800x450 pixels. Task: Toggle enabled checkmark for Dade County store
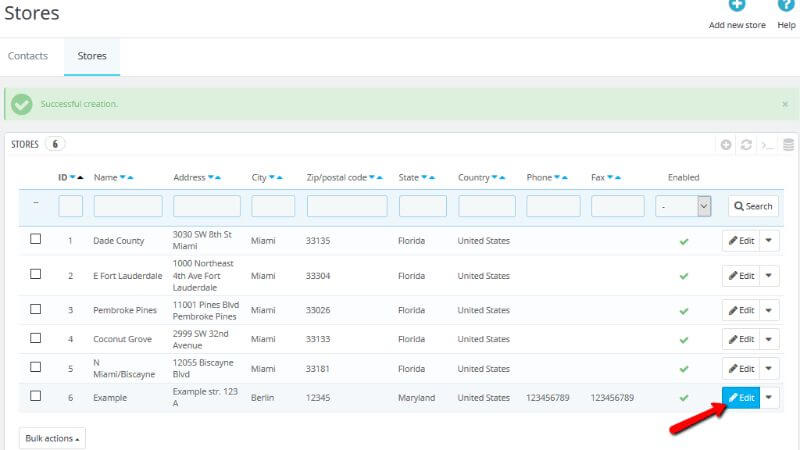click(x=684, y=241)
